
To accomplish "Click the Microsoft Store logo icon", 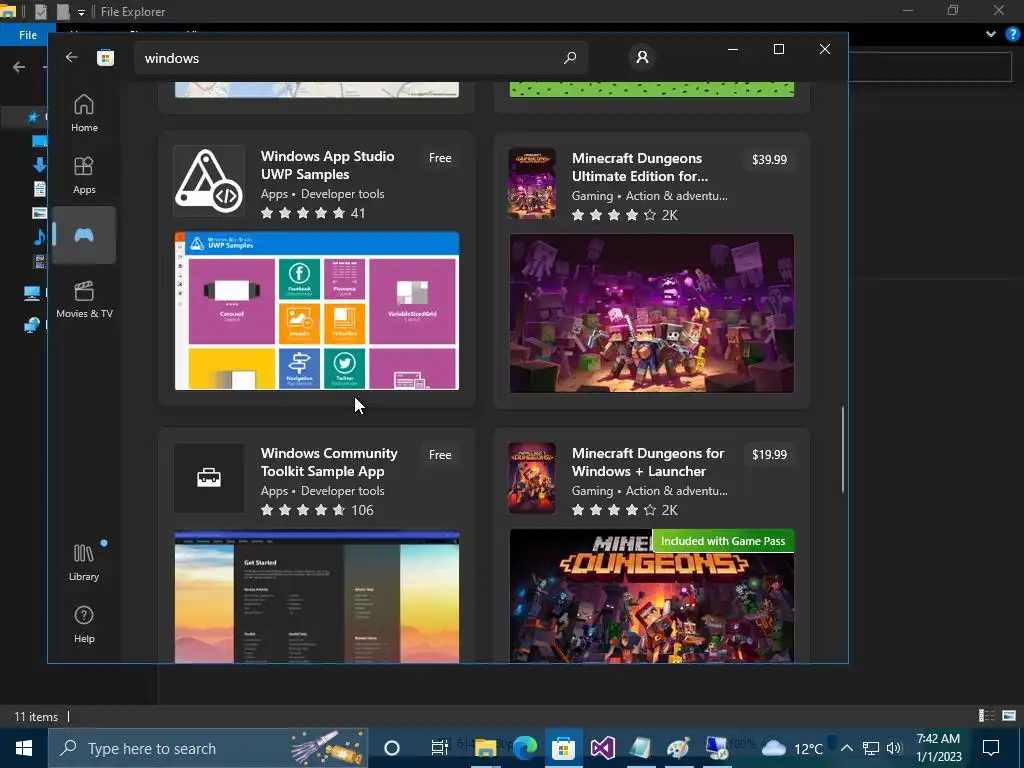I will coord(105,57).
